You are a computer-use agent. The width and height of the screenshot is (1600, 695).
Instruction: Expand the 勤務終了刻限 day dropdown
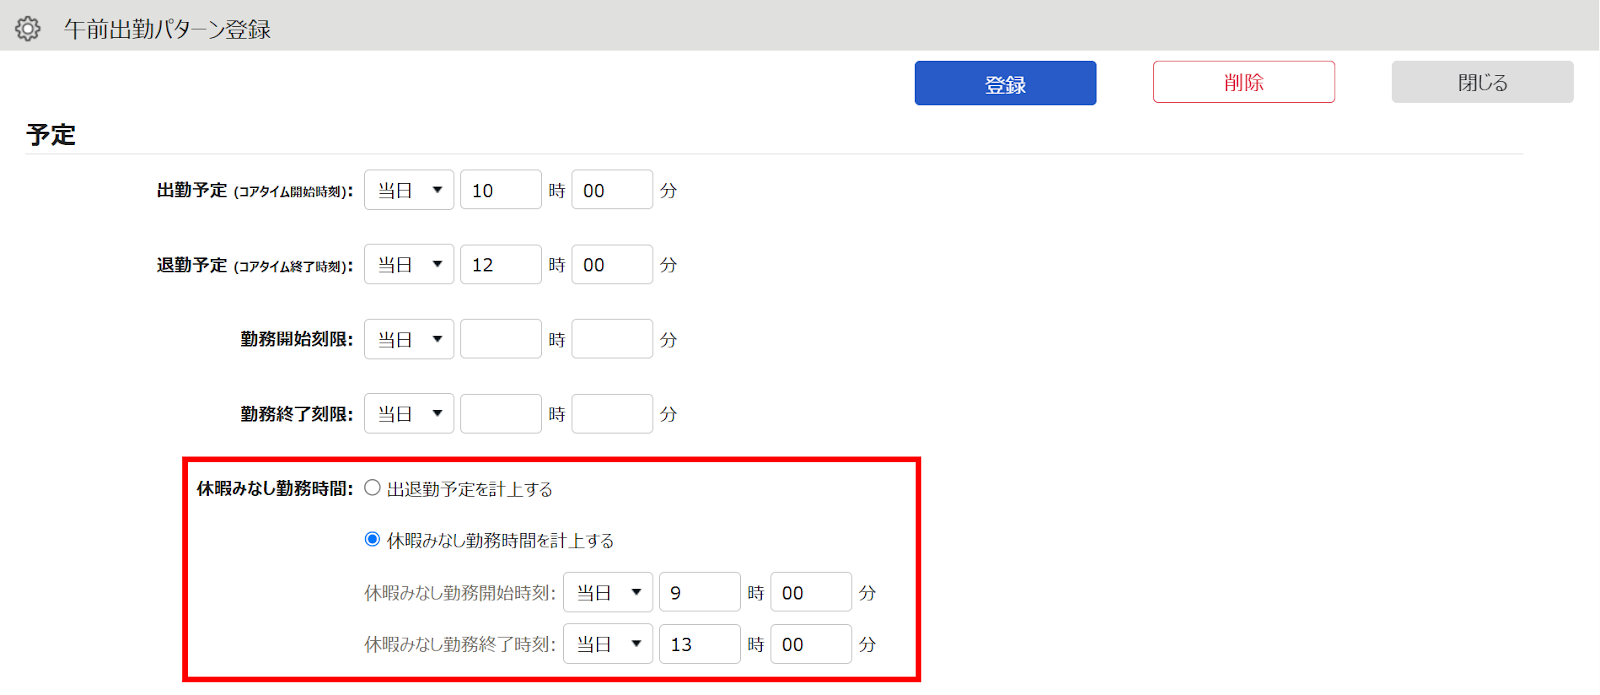(409, 414)
